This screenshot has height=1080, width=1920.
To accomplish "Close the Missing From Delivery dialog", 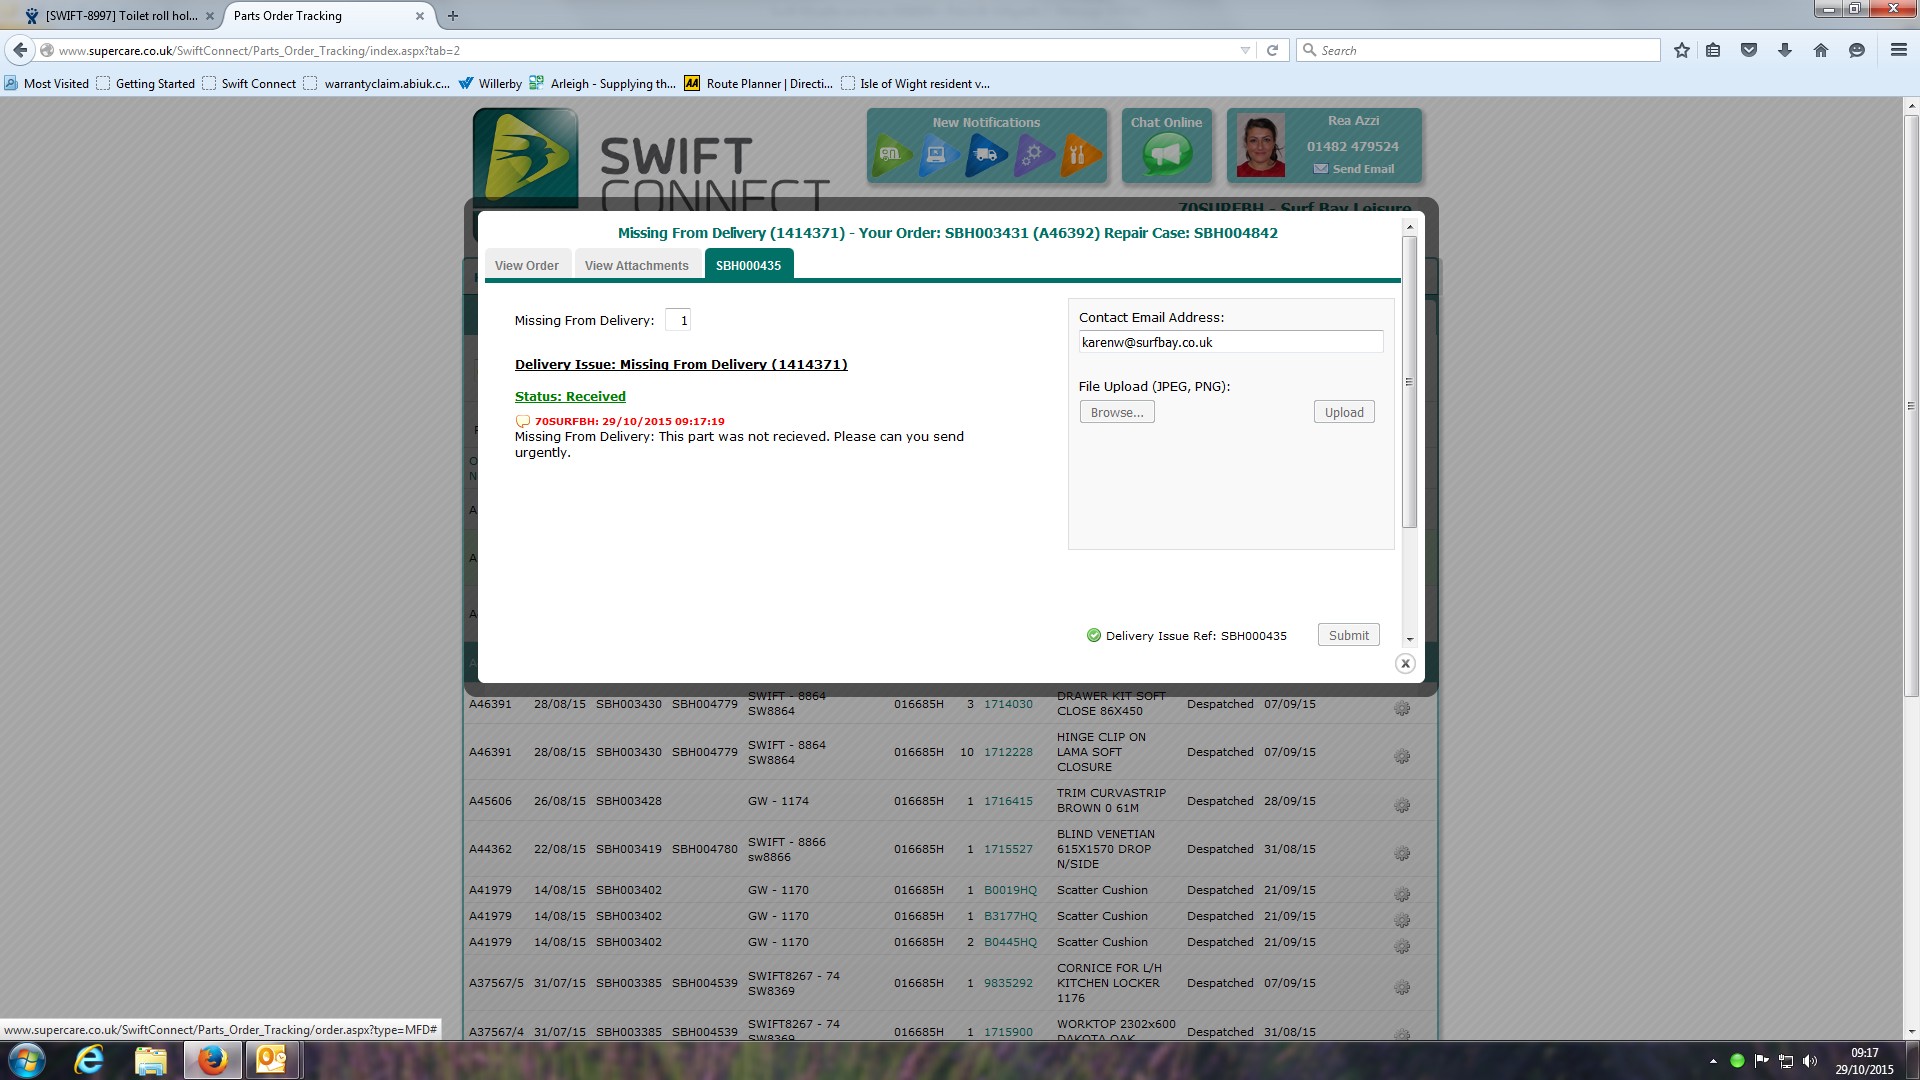I will click(1405, 663).
